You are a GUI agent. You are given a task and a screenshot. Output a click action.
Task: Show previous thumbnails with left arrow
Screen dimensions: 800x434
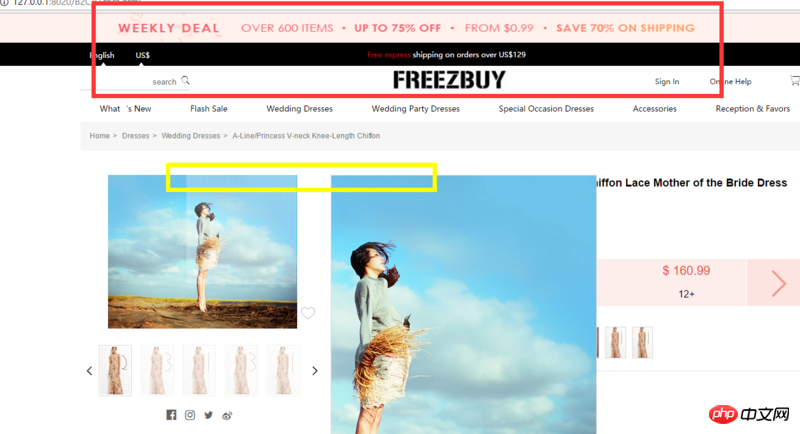[x=89, y=371]
